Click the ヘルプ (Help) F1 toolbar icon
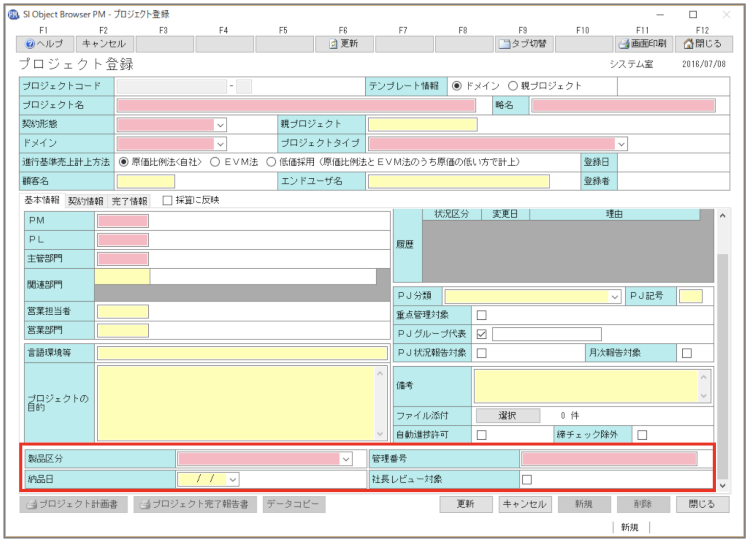The width and height of the screenshot is (750, 542). [x=31, y=44]
